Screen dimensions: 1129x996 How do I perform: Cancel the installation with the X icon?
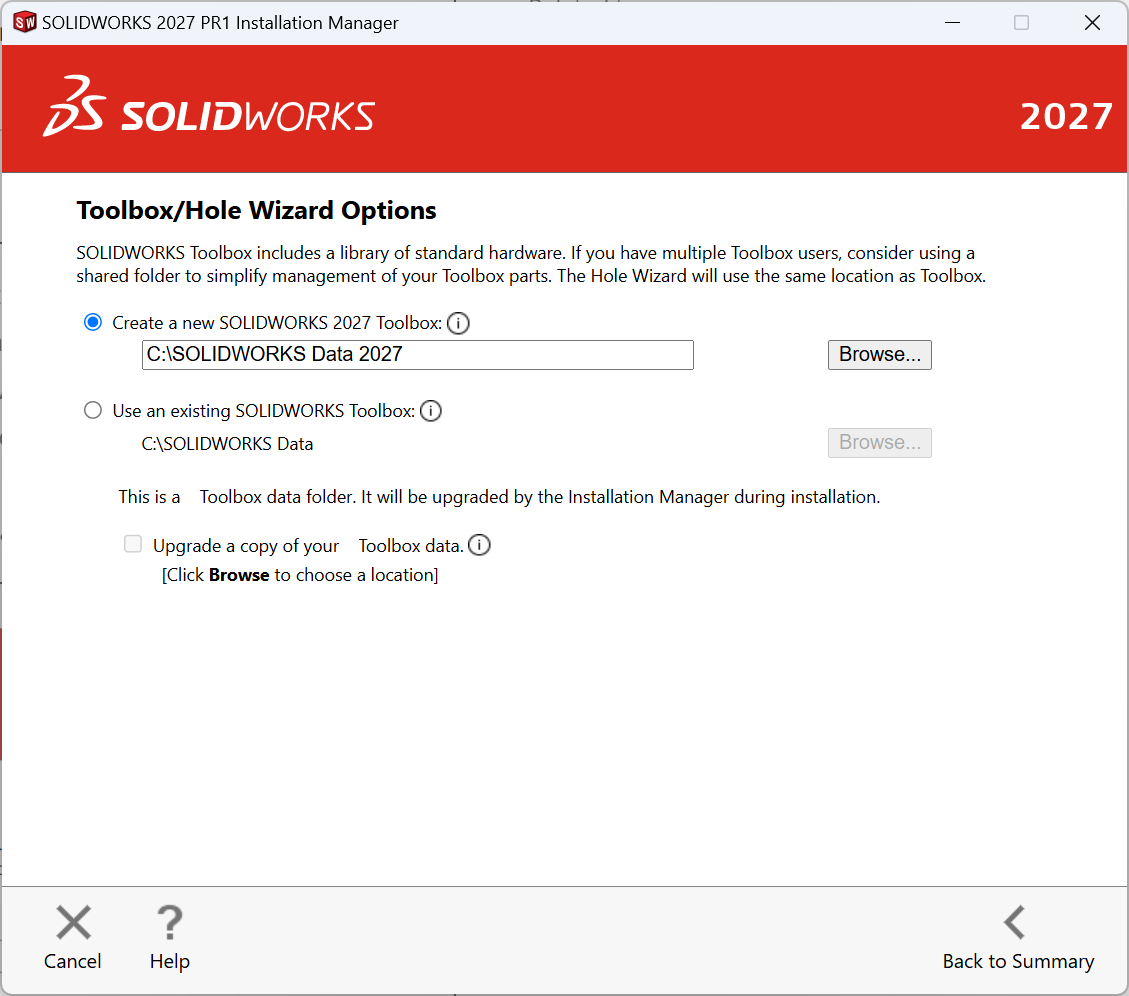click(x=73, y=923)
